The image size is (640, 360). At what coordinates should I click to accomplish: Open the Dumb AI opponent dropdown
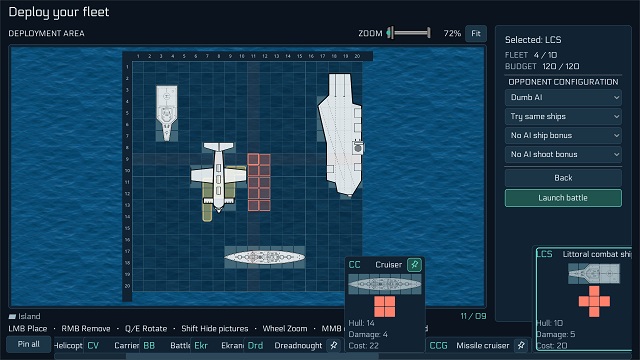tap(563, 97)
